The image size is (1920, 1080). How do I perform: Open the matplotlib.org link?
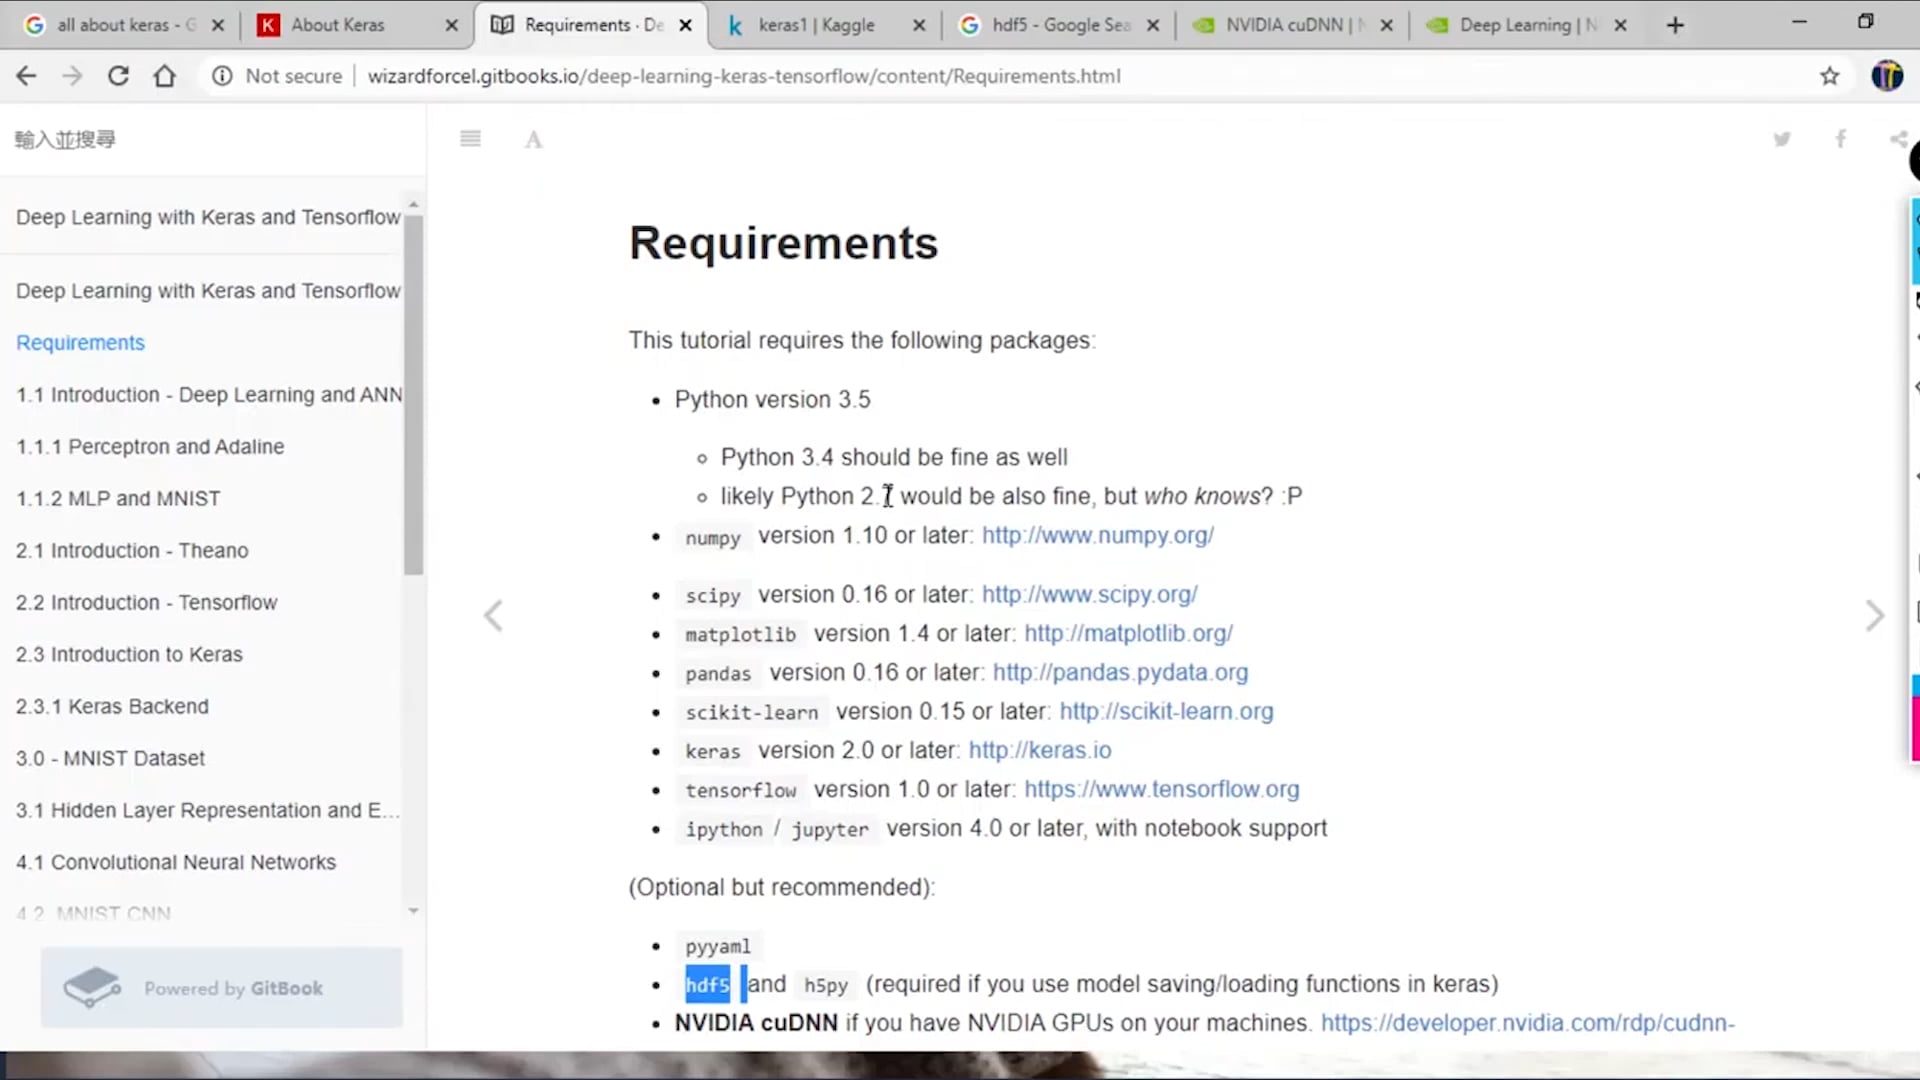pos(1128,634)
